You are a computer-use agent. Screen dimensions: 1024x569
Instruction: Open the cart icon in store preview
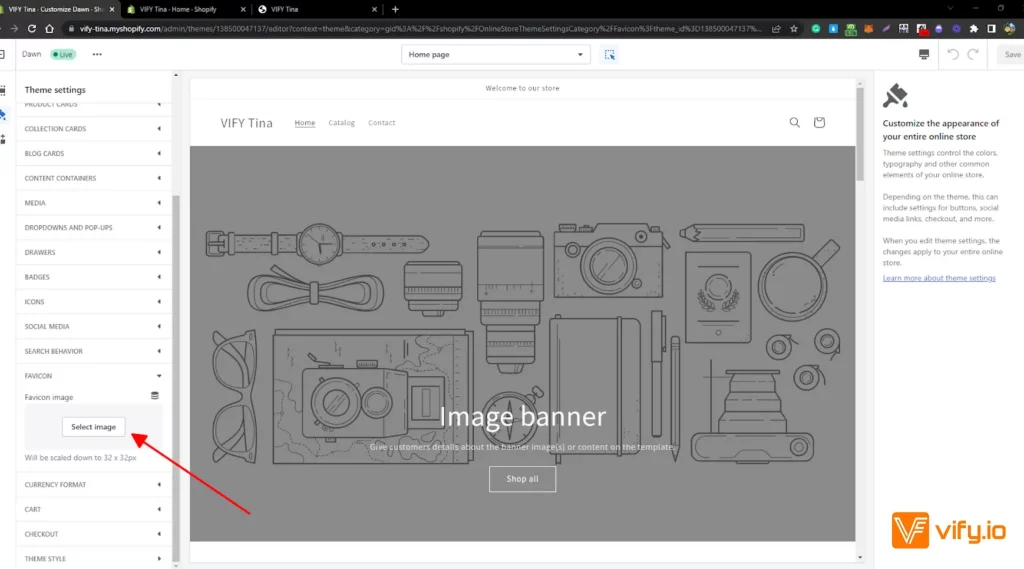coord(819,122)
